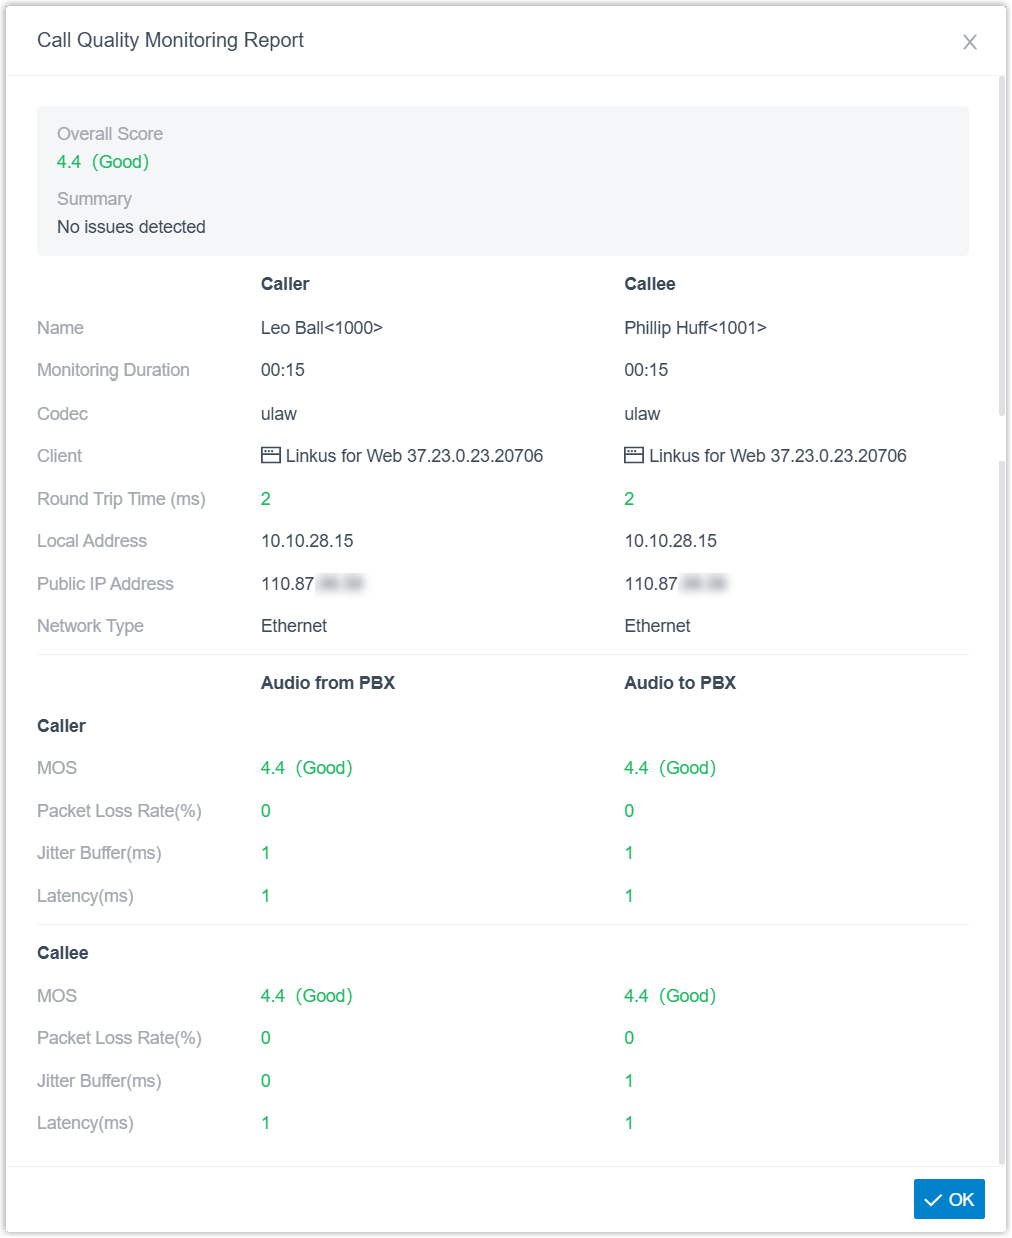Click Callee's Network Type Ethernet
The height and width of the screenshot is (1238, 1012).
click(657, 626)
